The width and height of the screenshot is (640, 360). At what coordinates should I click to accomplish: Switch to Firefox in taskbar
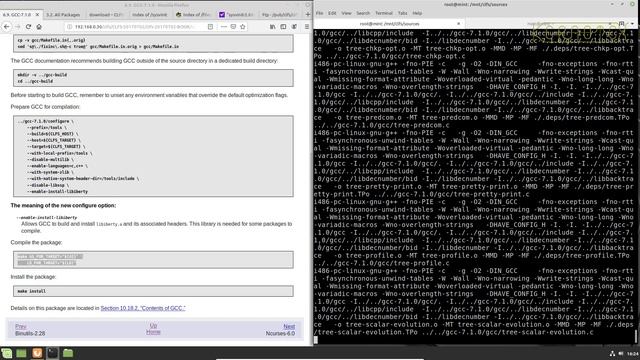tap(37, 353)
